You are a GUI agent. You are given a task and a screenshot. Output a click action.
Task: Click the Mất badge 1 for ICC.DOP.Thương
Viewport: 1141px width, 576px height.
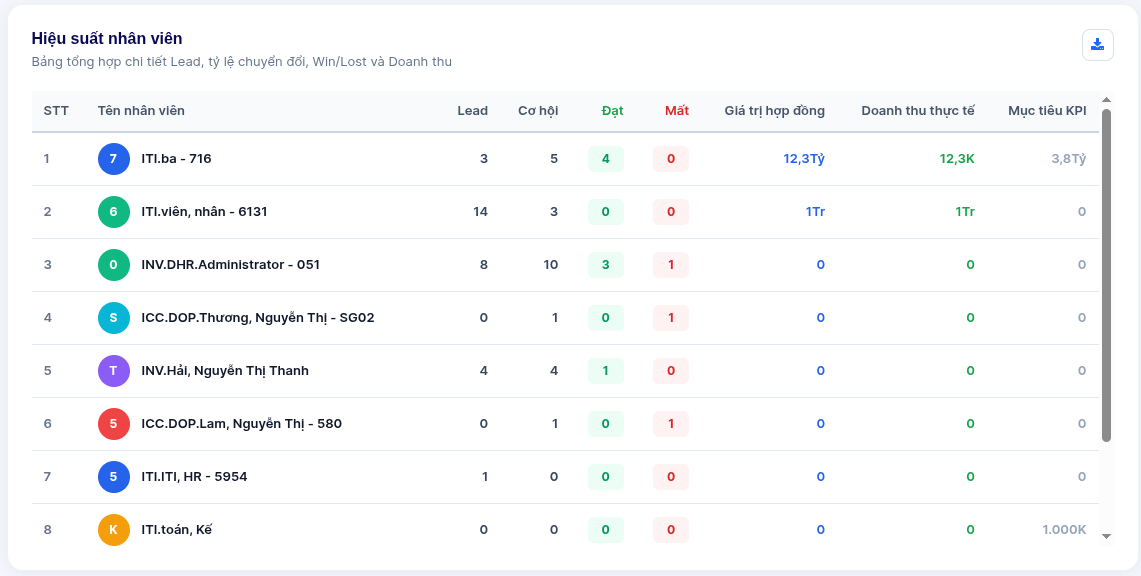click(x=671, y=318)
